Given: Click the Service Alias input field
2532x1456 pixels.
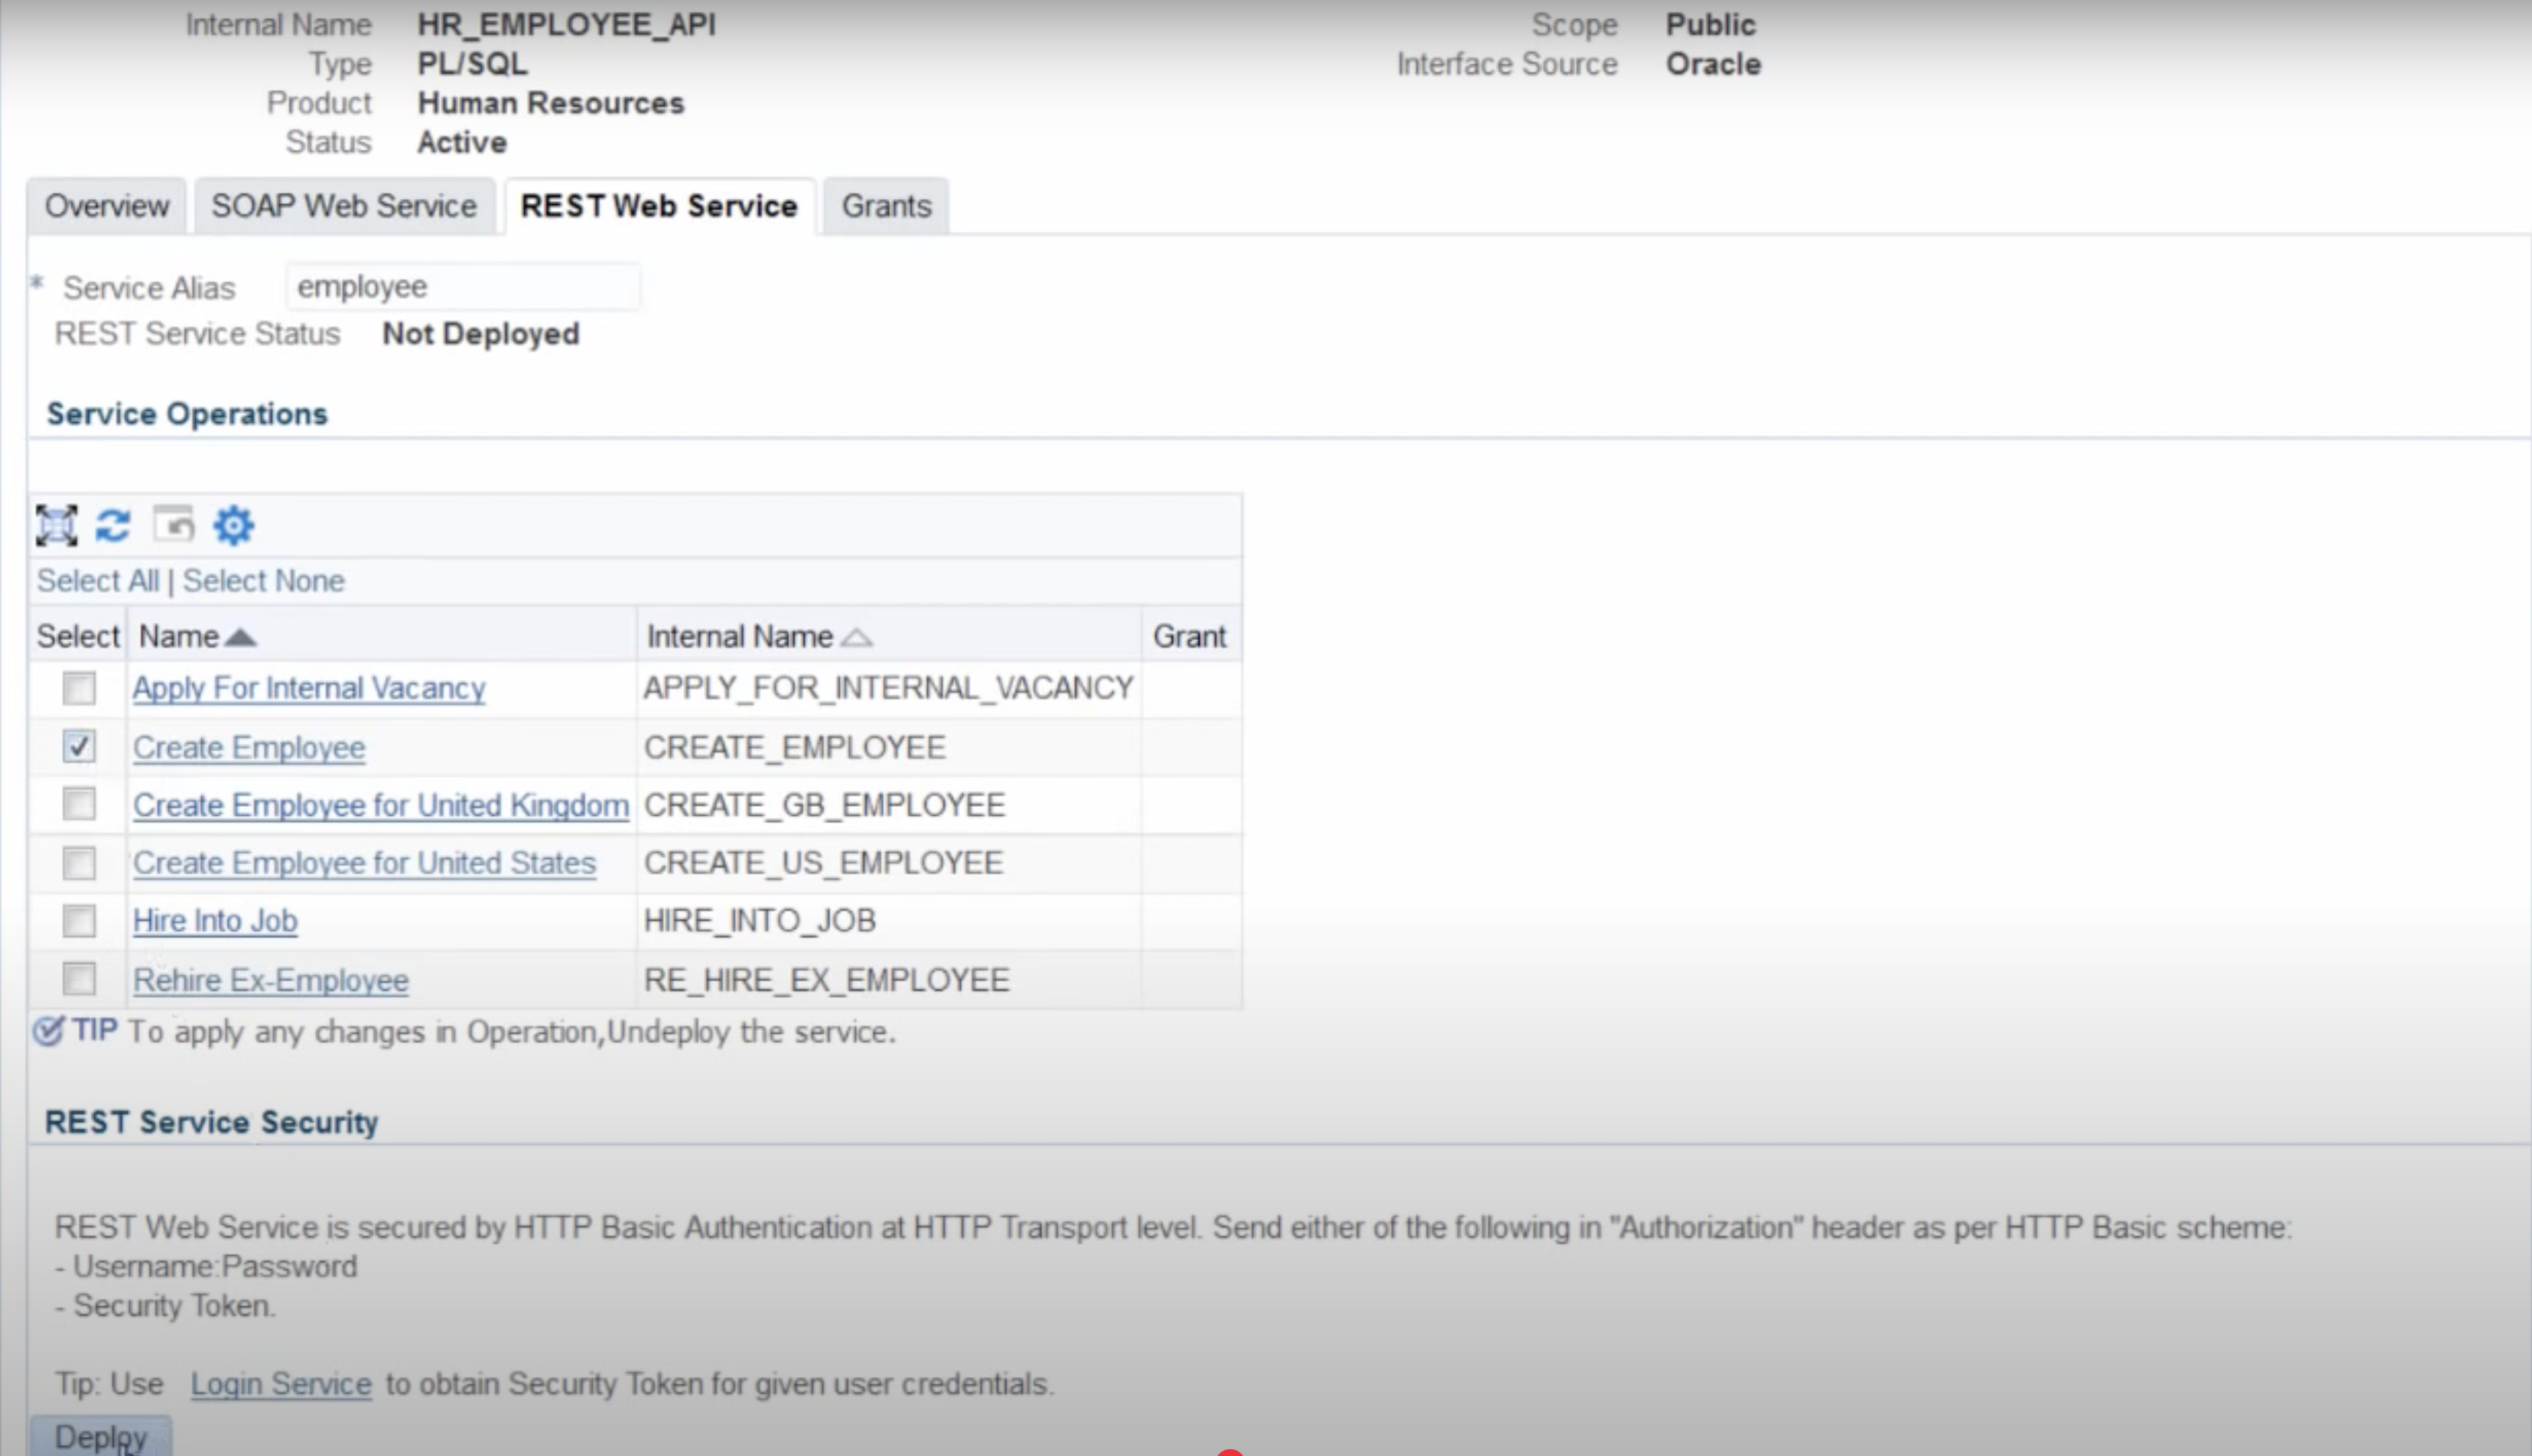Looking at the screenshot, I should click(463, 287).
